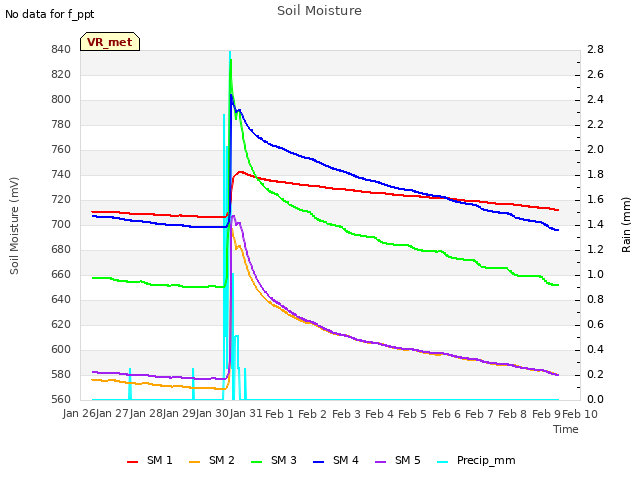This screenshot has height=480, width=640.
Task: Click the SM 3 green legend swatch
Action: tap(257, 462)
